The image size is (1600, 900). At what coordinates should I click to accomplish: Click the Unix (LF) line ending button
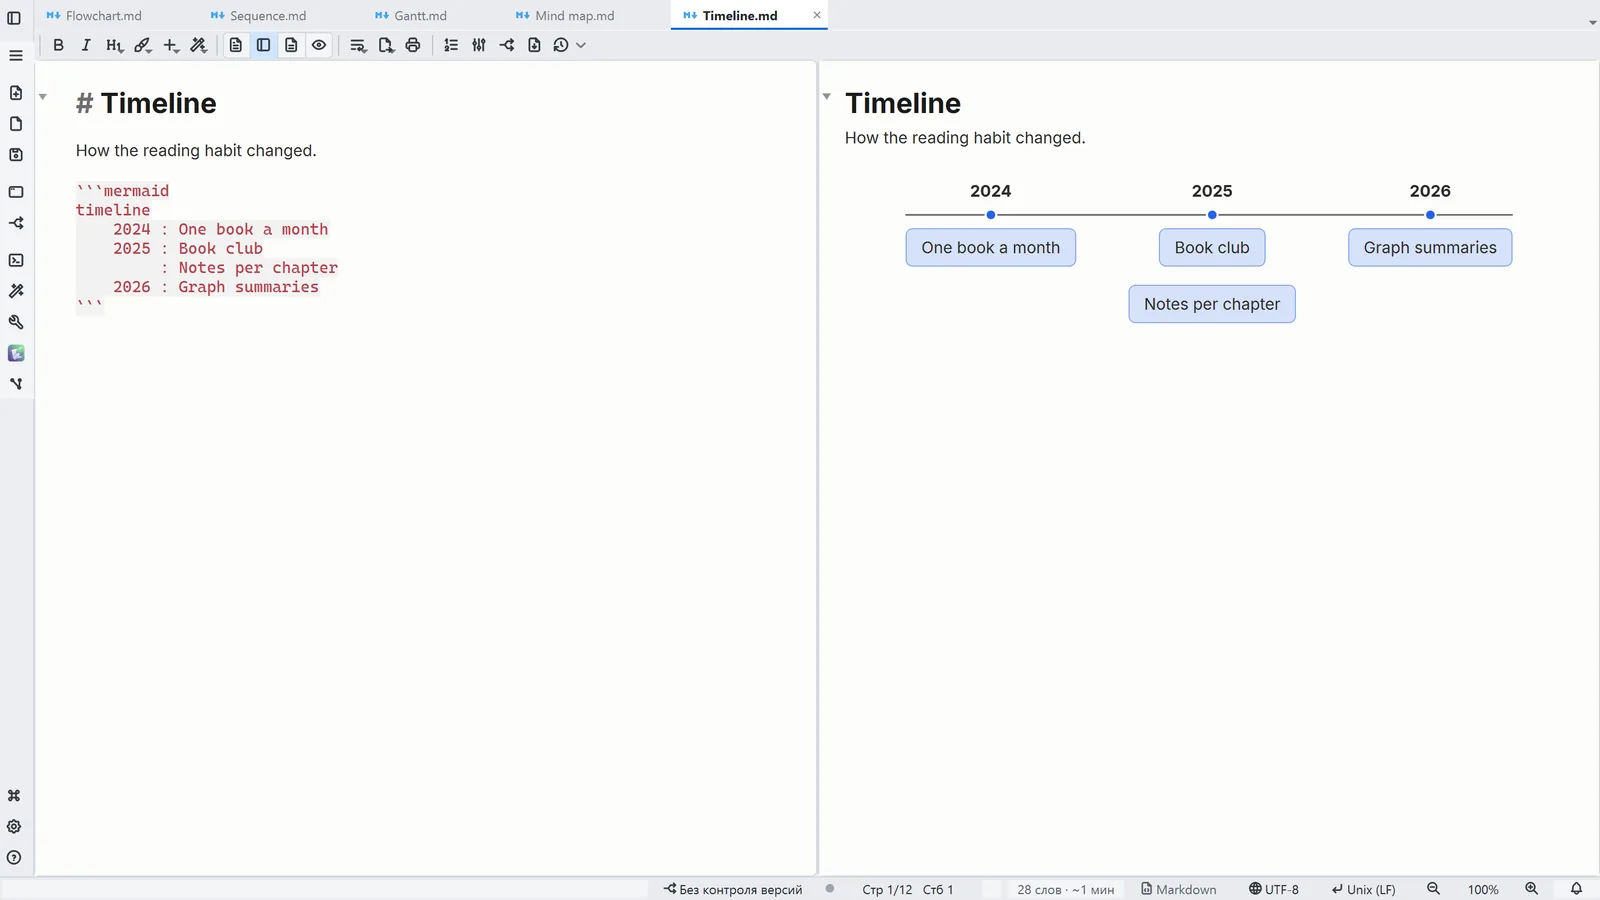(x=1363, y=889)
